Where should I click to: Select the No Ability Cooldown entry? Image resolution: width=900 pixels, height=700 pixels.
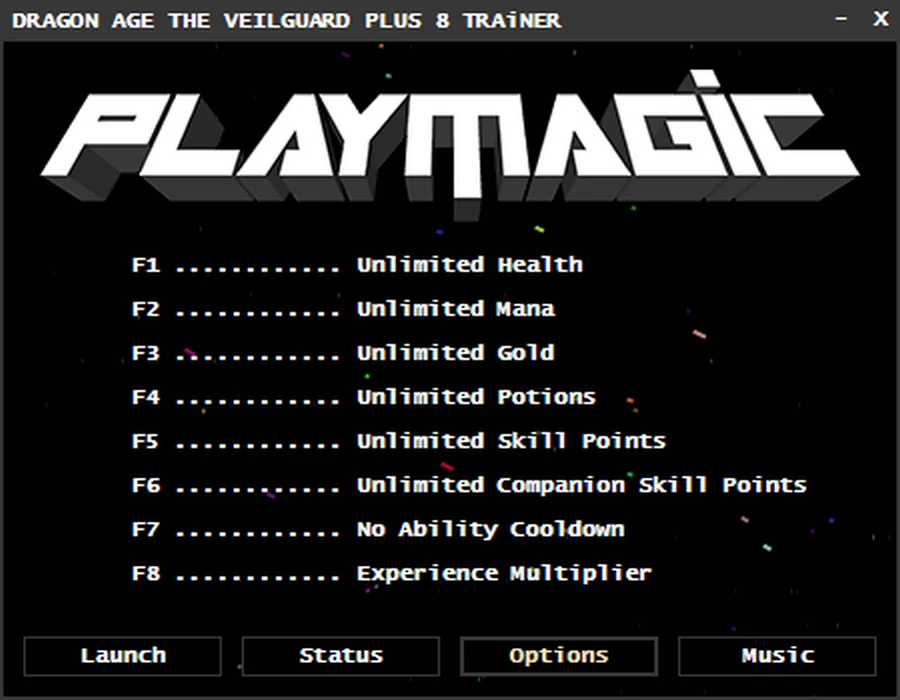tap(378, 529)
